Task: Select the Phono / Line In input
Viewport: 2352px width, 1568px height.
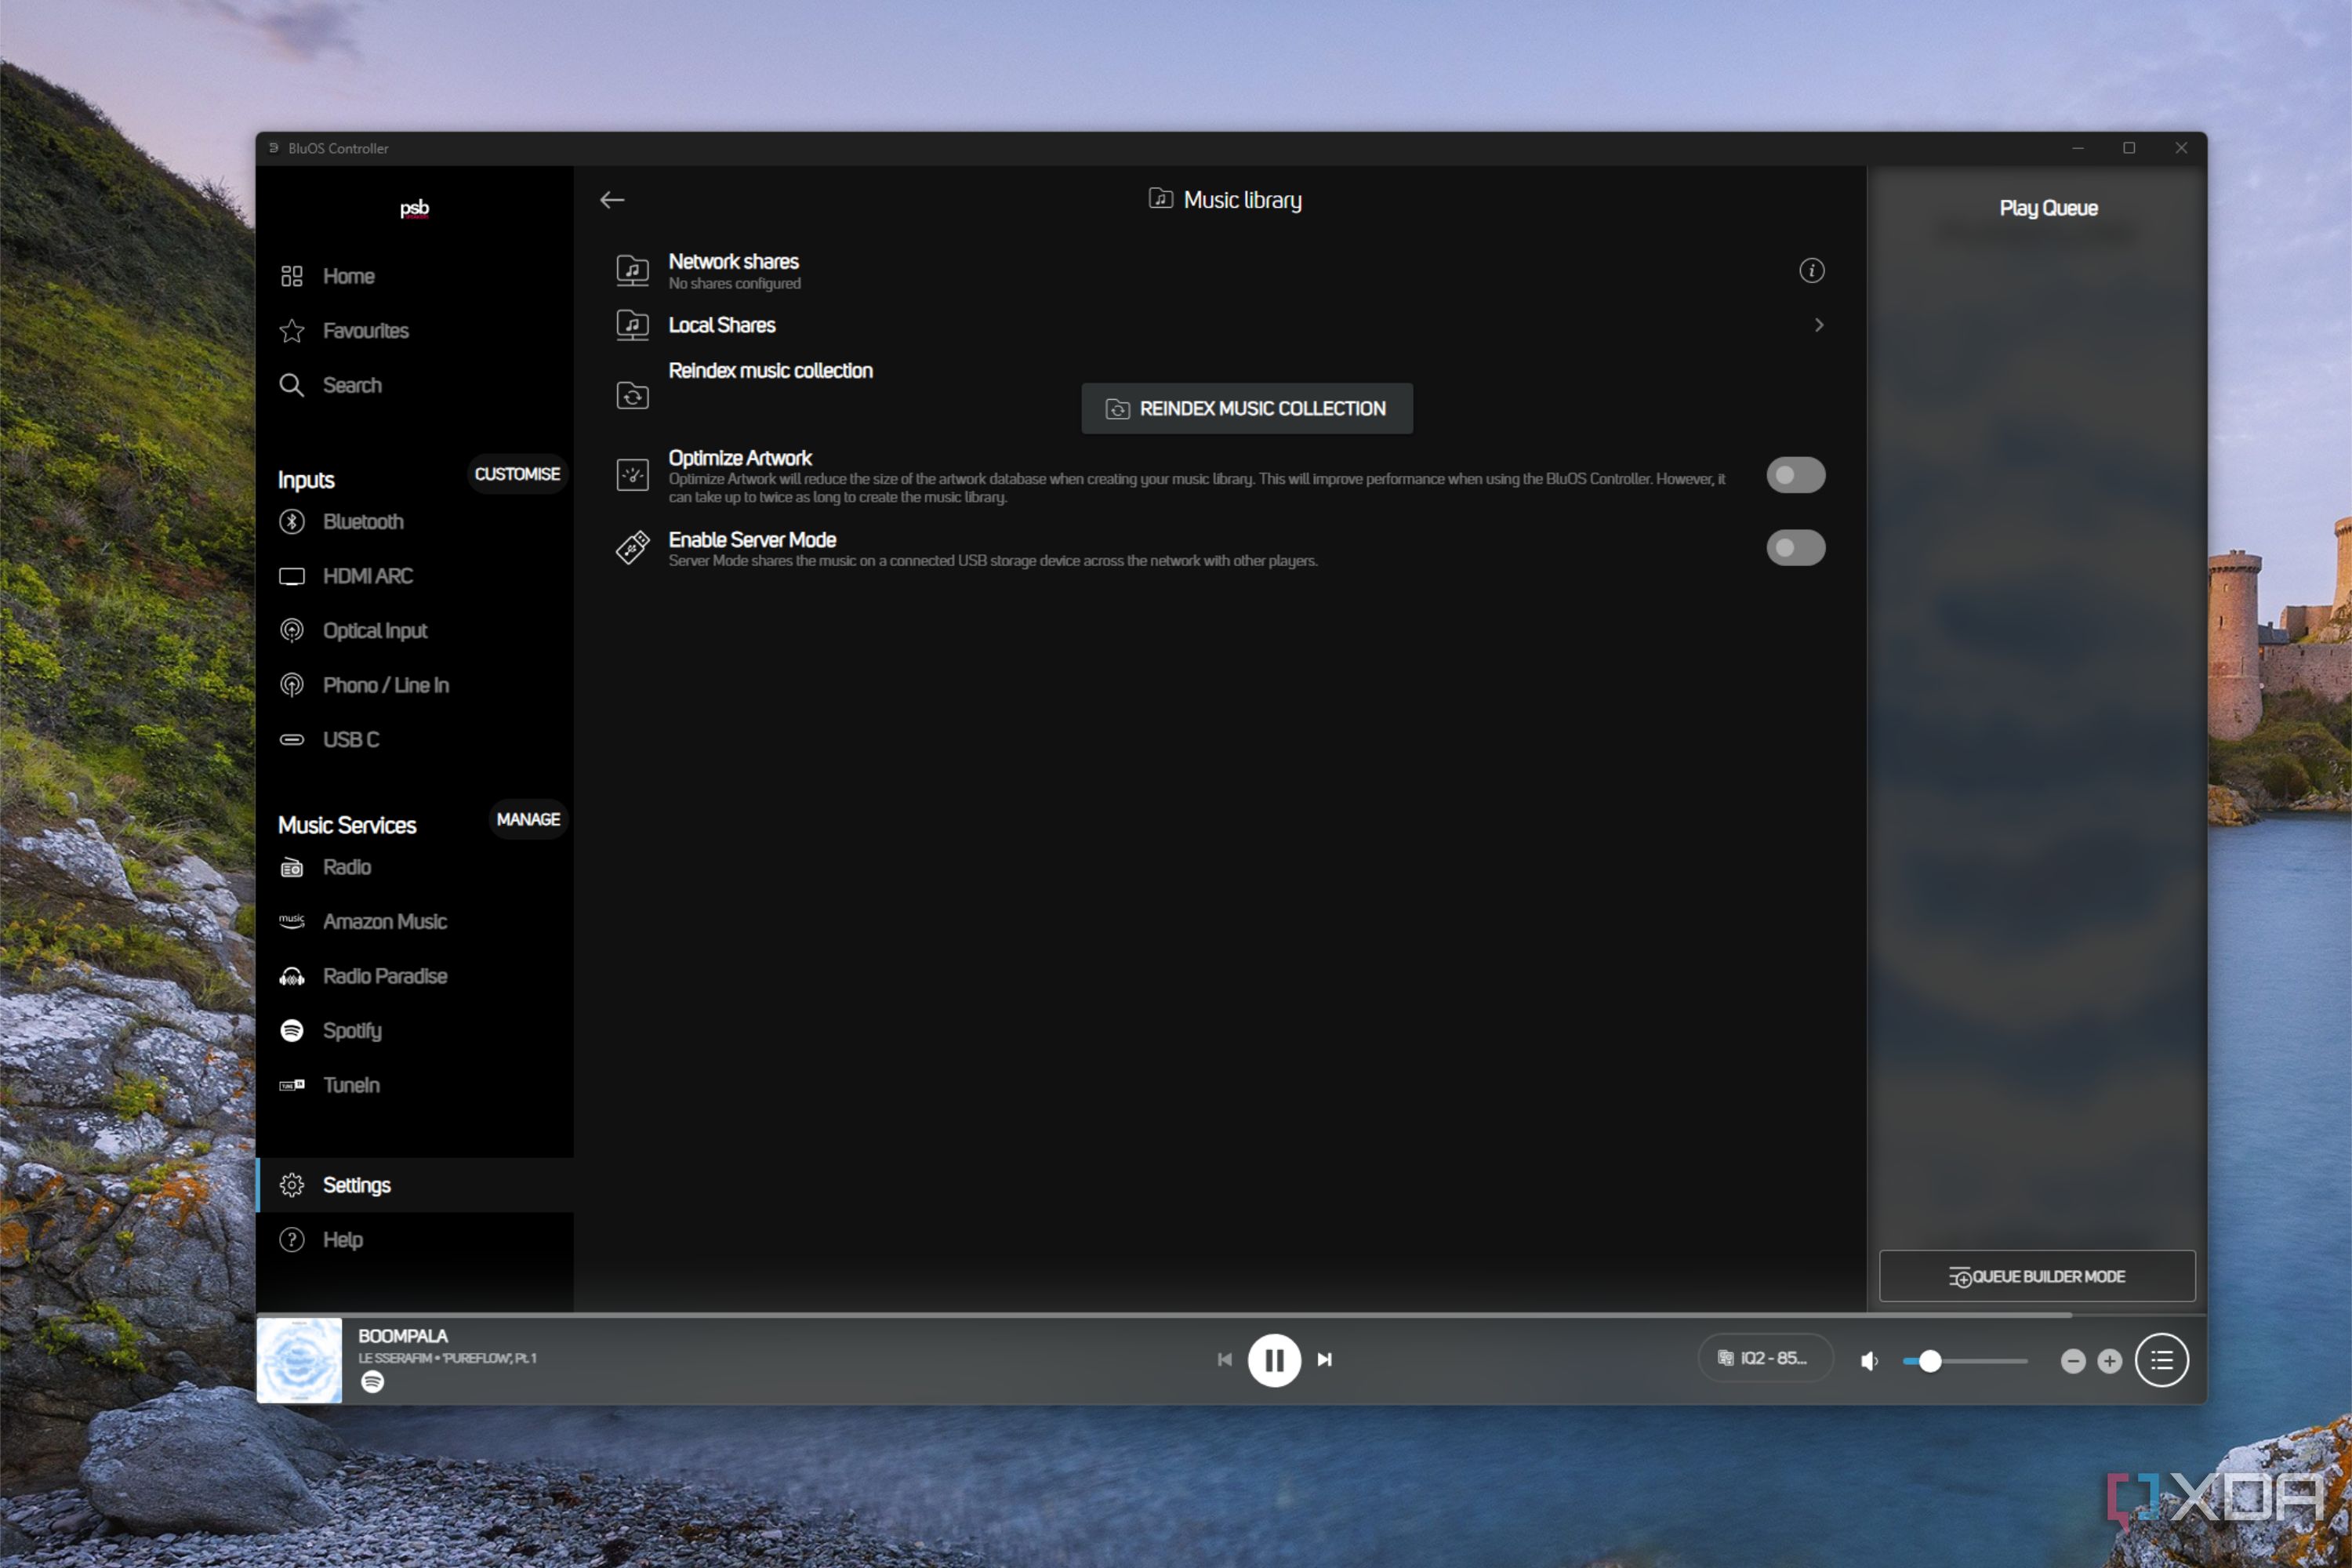Action: pyautogui.click(x=415, y=685)
